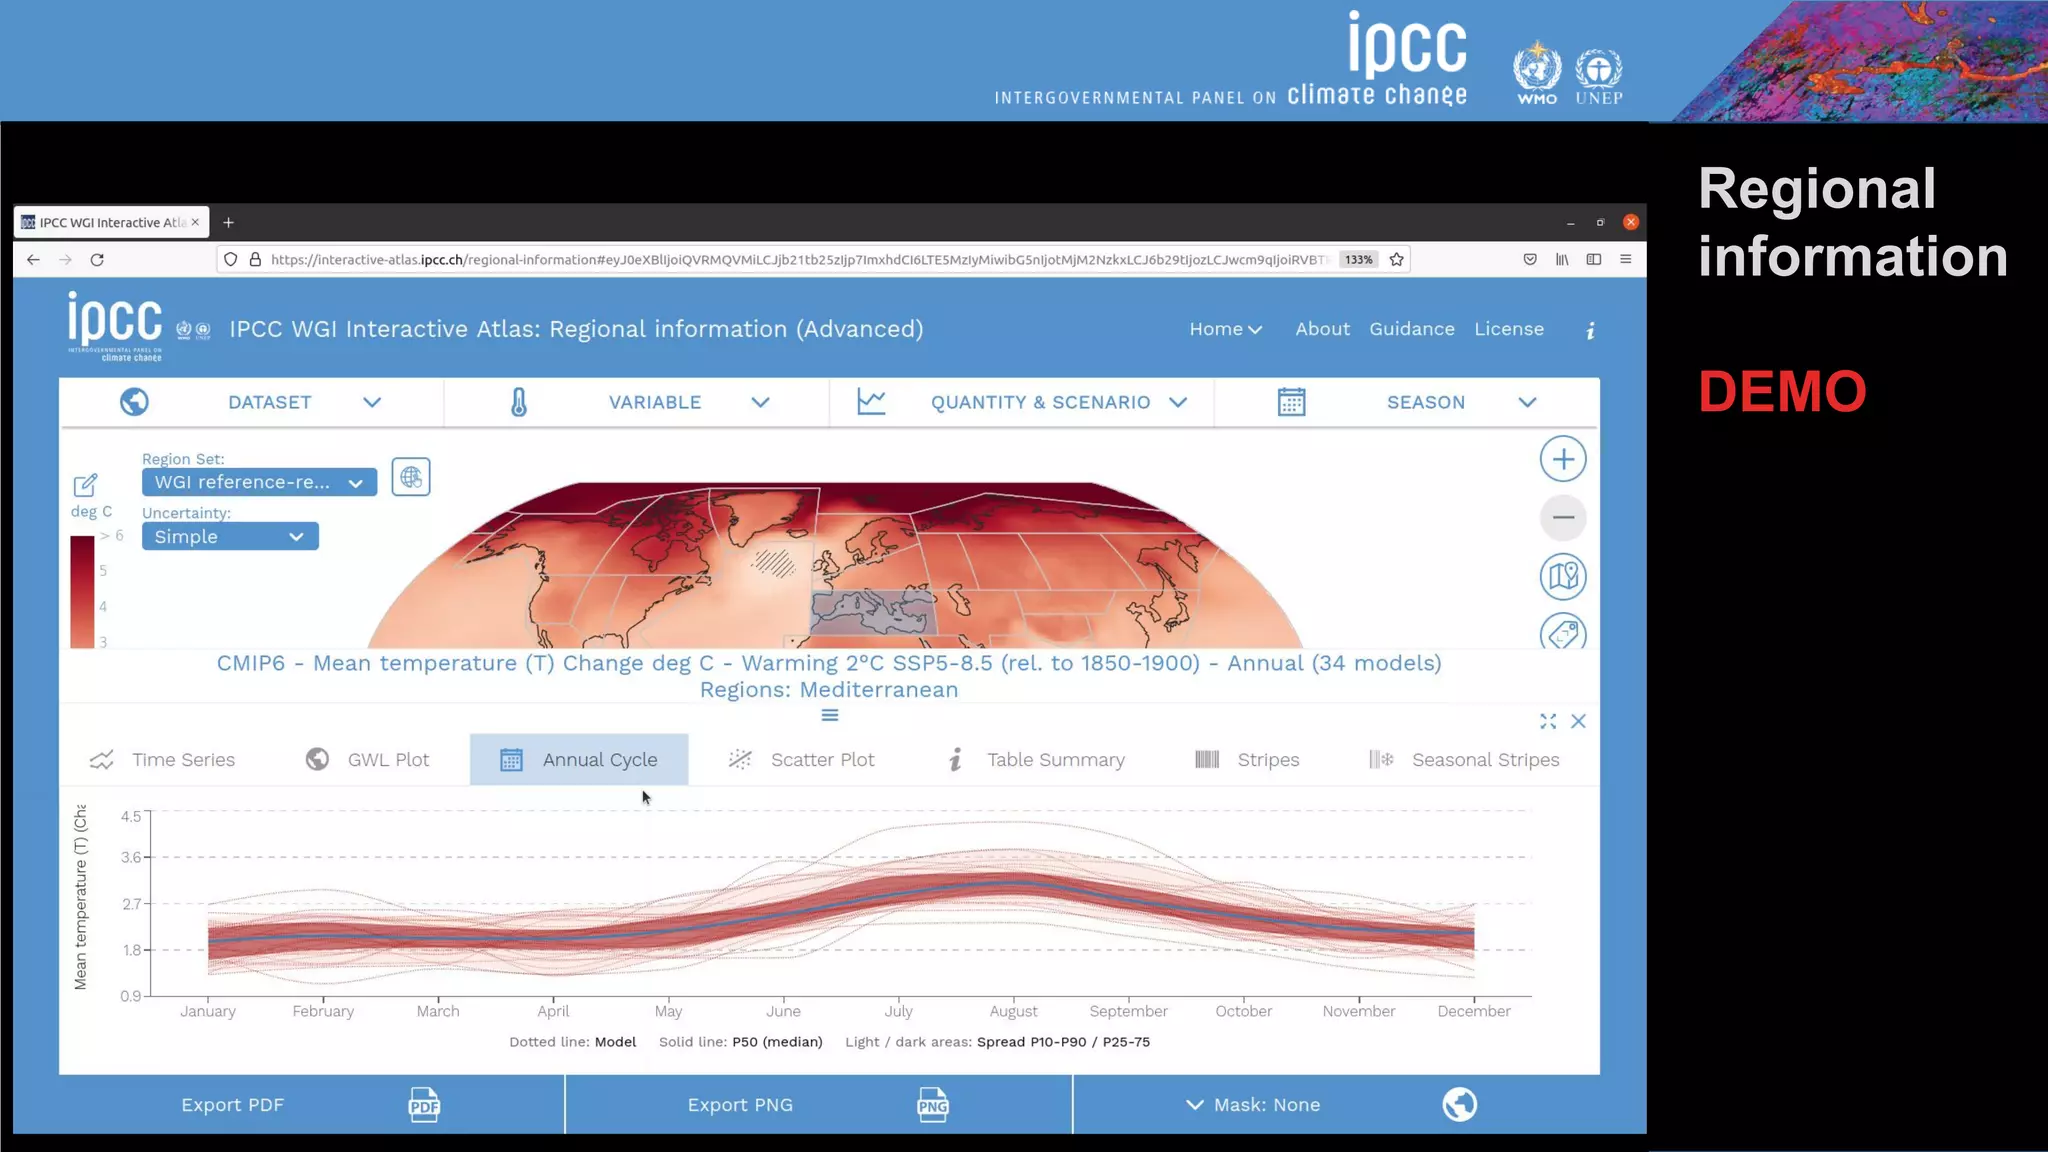Open the map layers icon
Viewport: 2048px width, 1152px height.
(1563, 576)
